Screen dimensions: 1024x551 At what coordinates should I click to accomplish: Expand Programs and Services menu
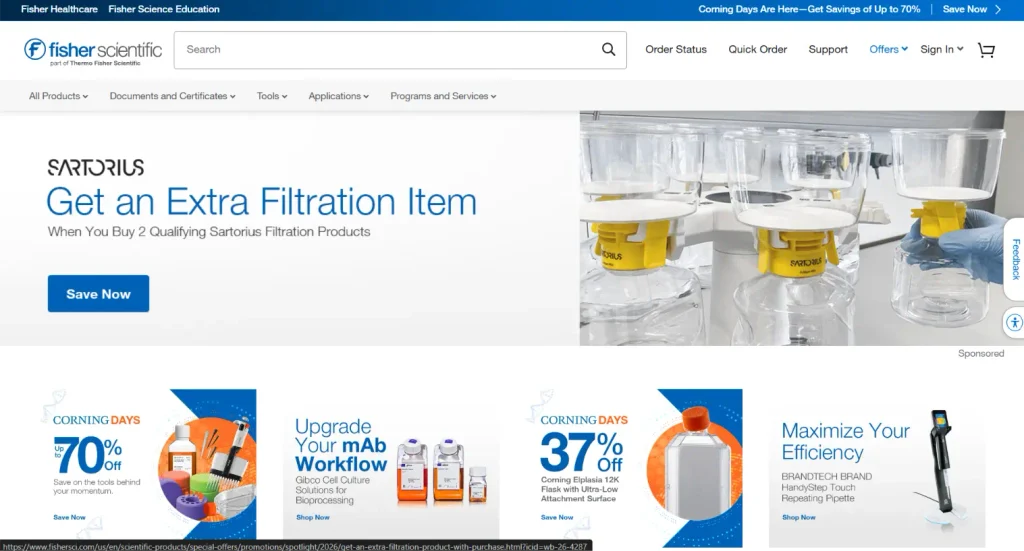(x=443, y=96)
